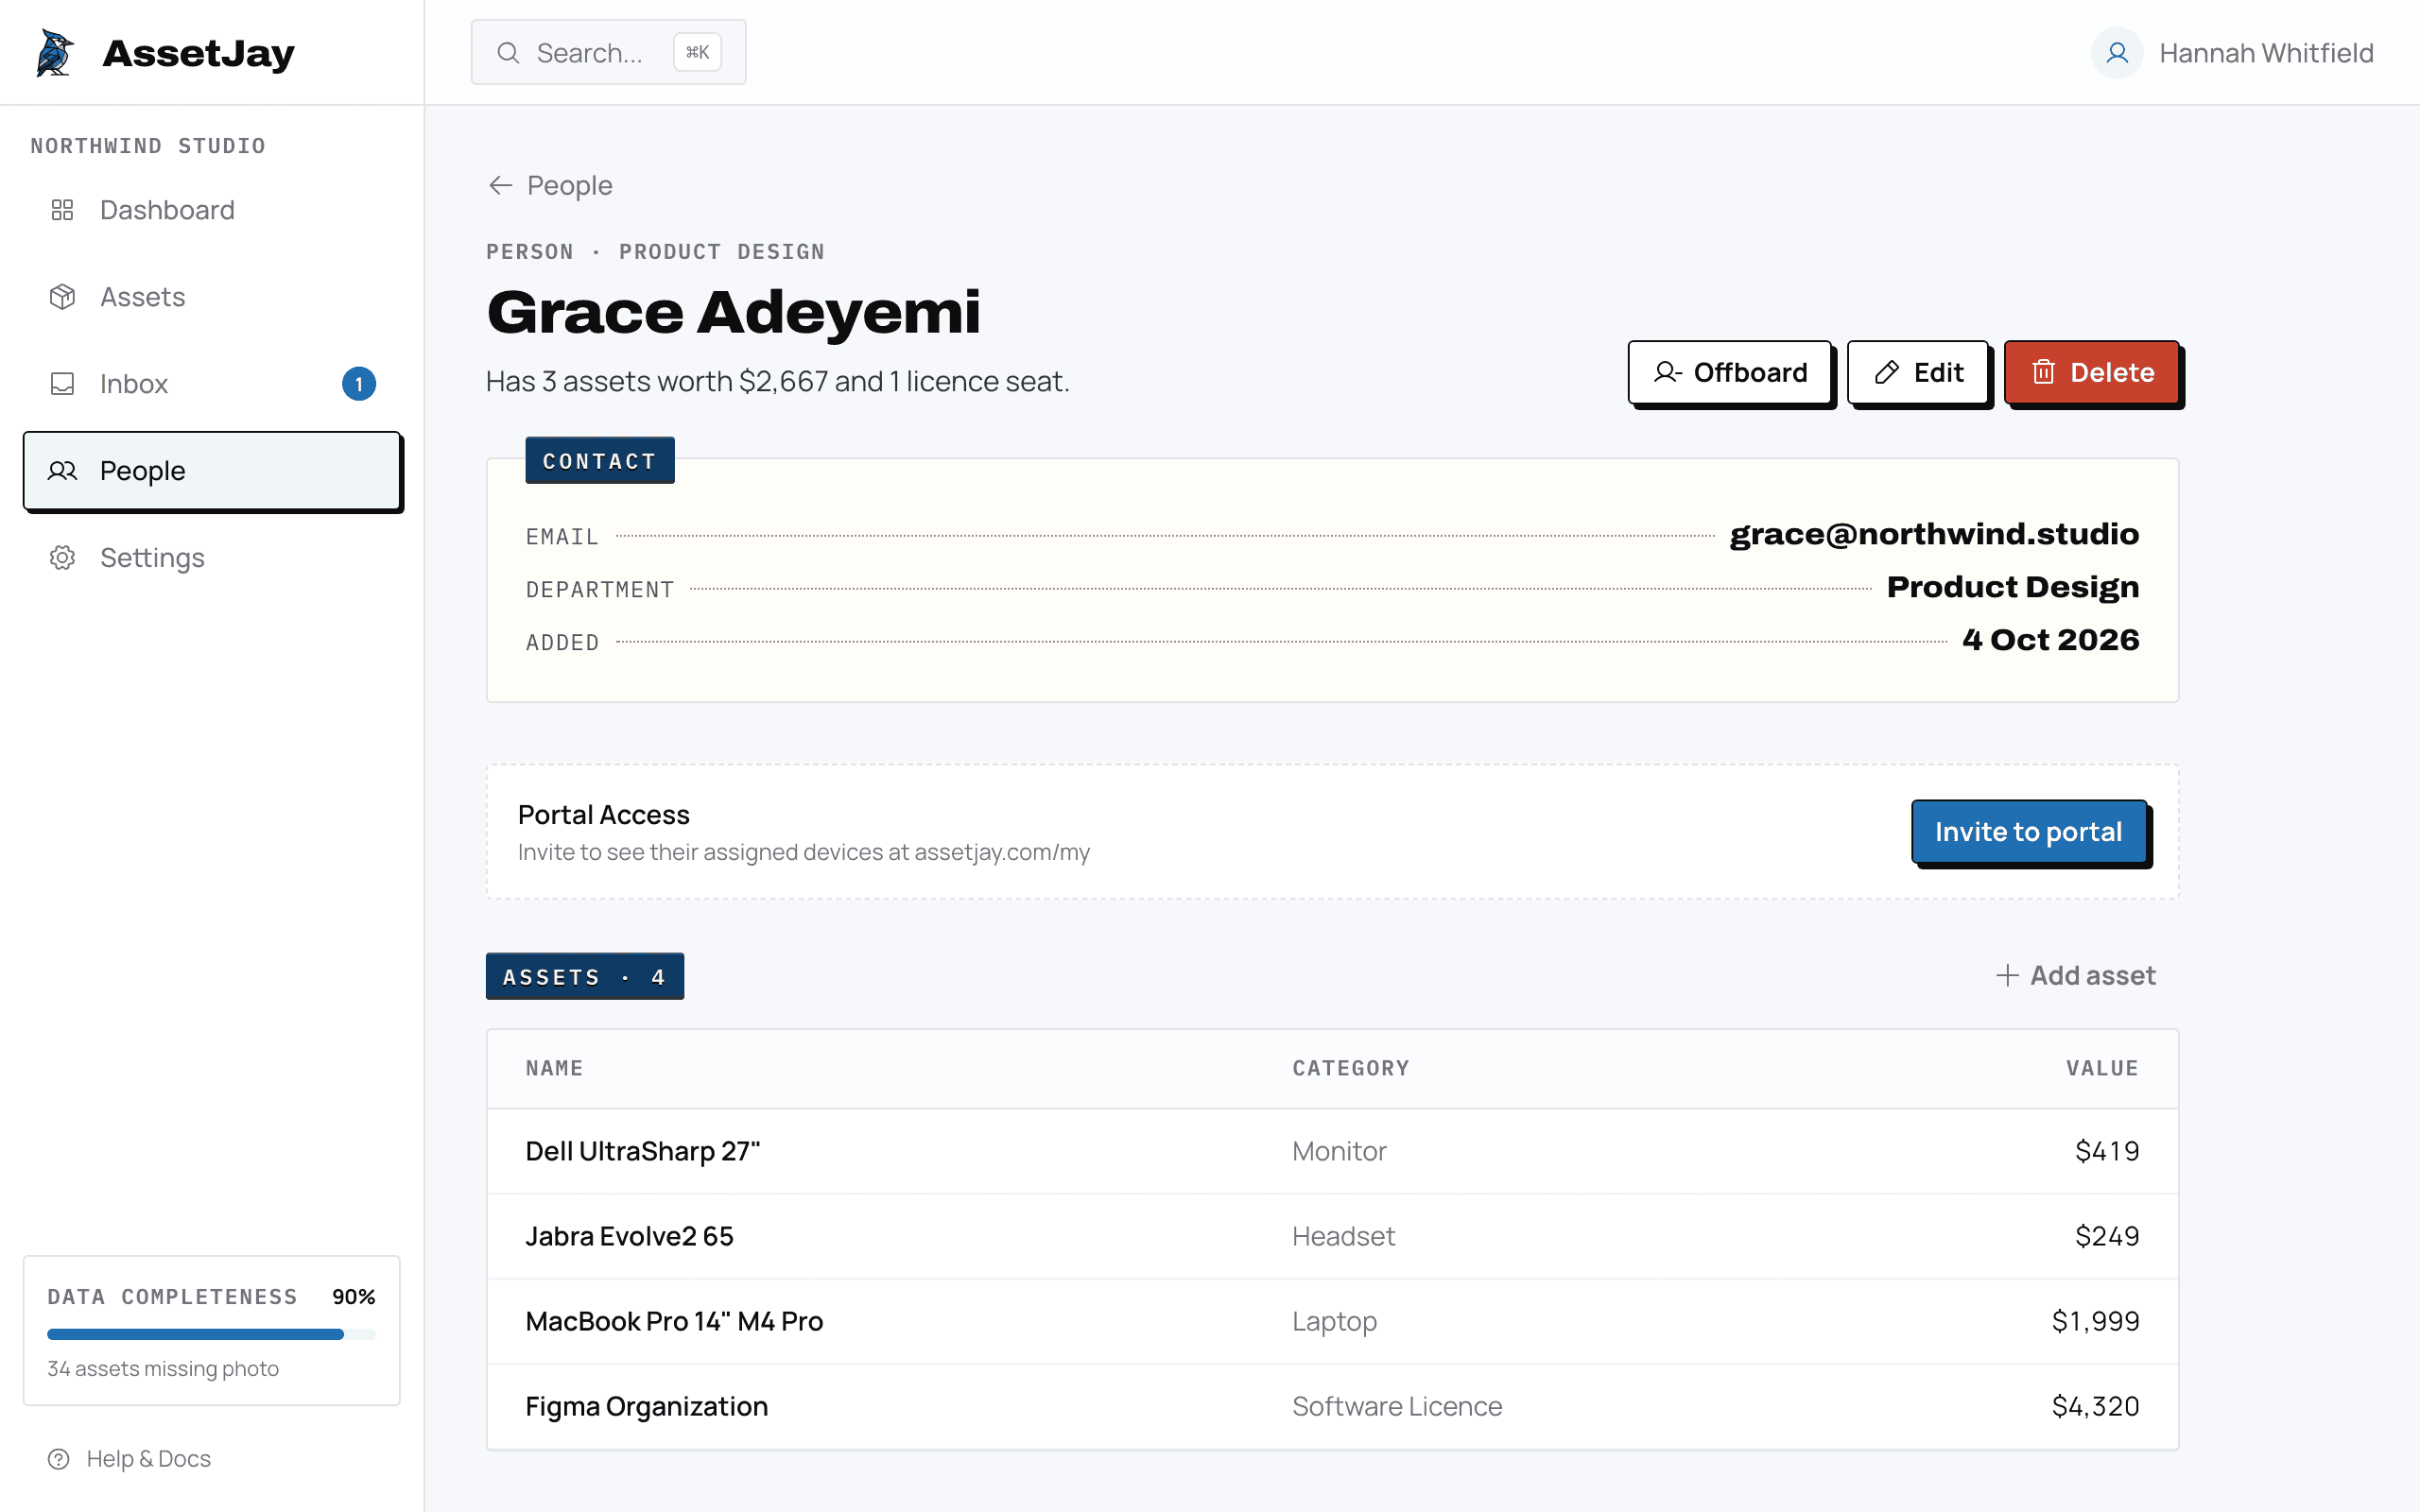Screen dimensions: 2420x1512
Task: Click the $4,320 value cell
Action: click(x=2095, y=1406)
